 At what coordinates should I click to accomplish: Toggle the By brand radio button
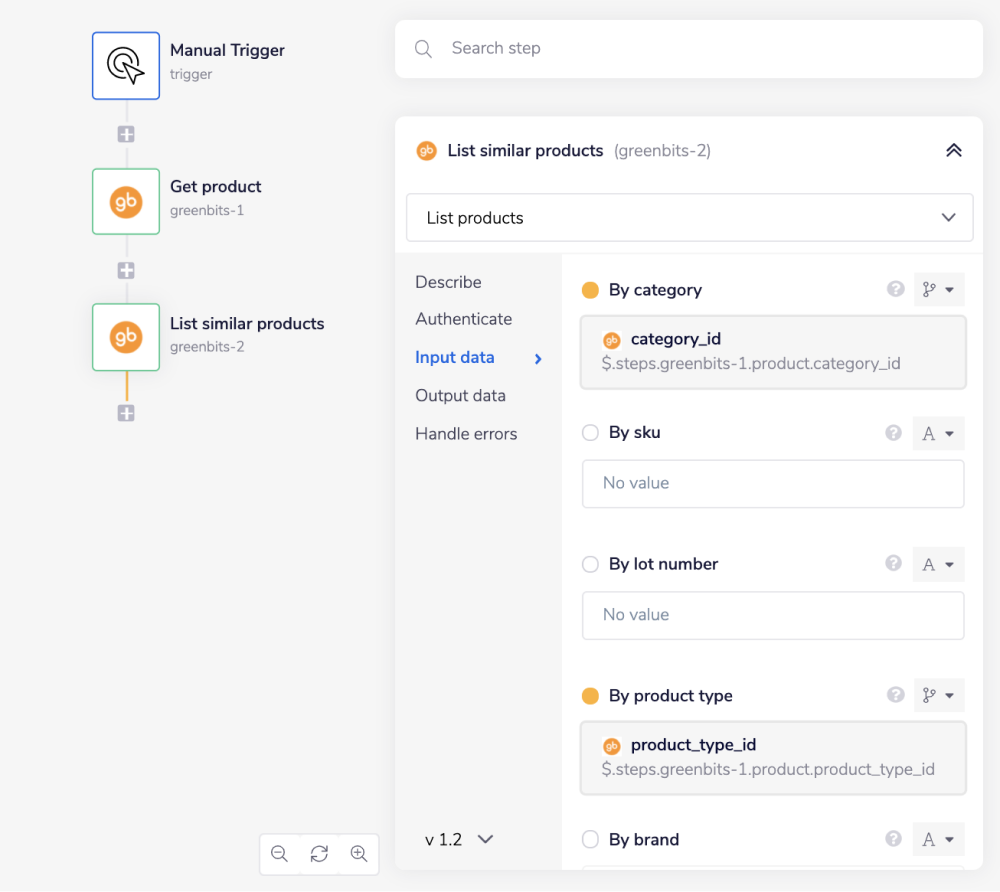point(590,840)
